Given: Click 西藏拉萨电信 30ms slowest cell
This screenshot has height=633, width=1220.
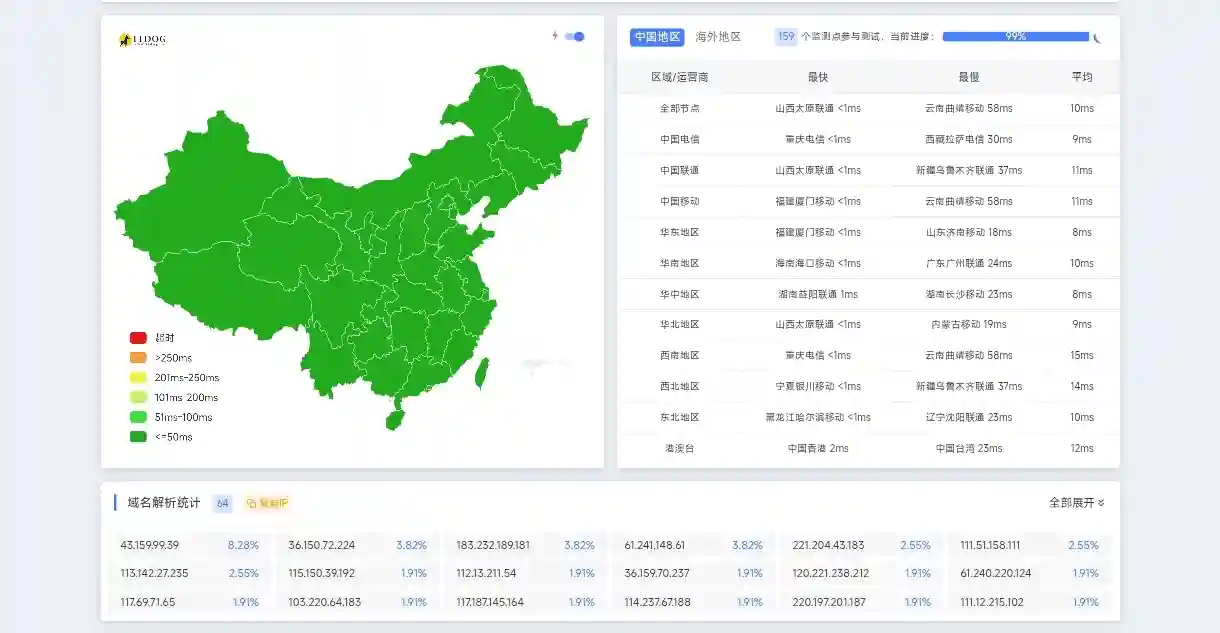Looking at the screenshot, I should point(968,139).
